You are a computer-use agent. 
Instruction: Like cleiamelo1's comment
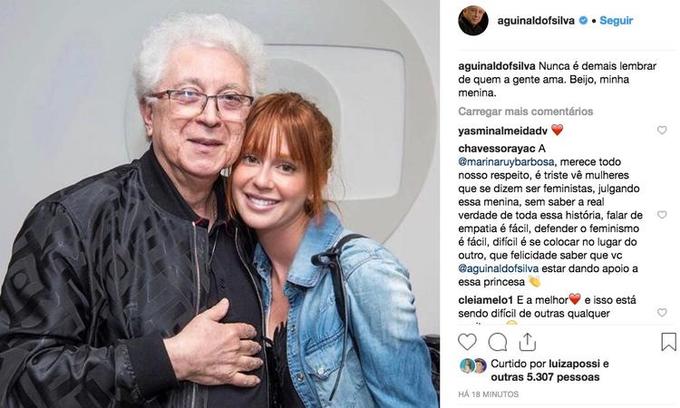(662, 312)
